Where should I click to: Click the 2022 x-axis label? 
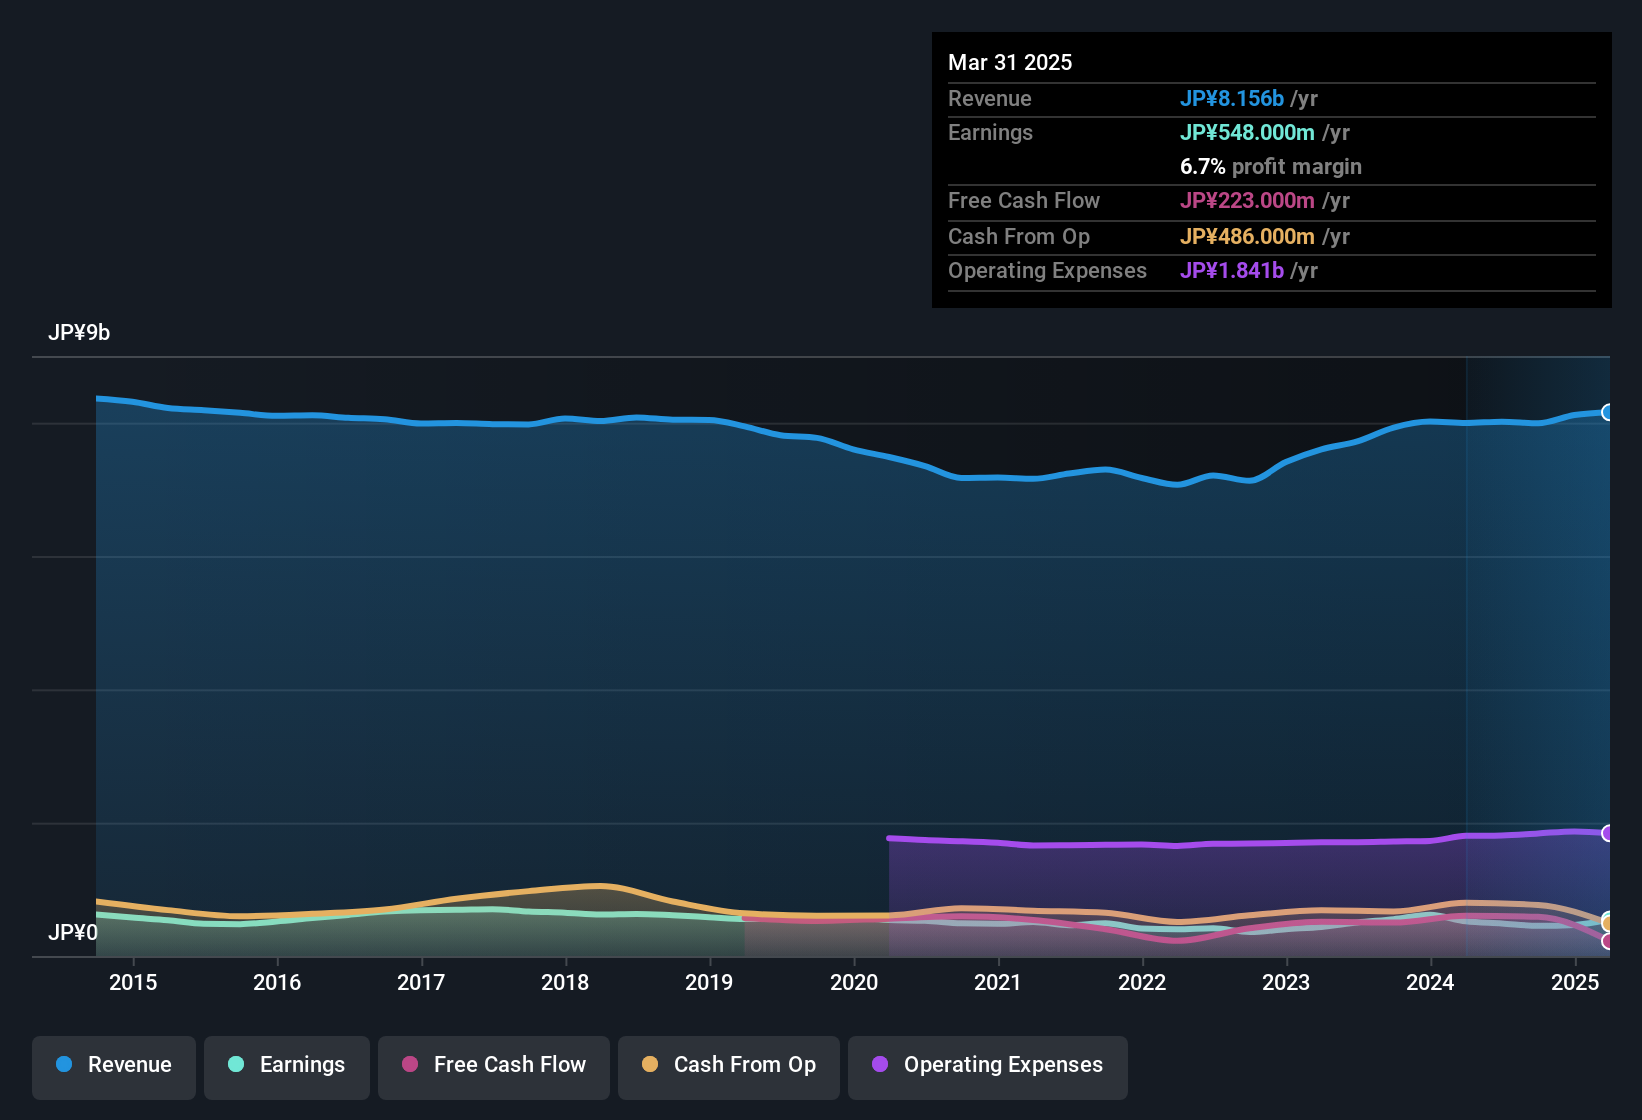pos(1142,982)
